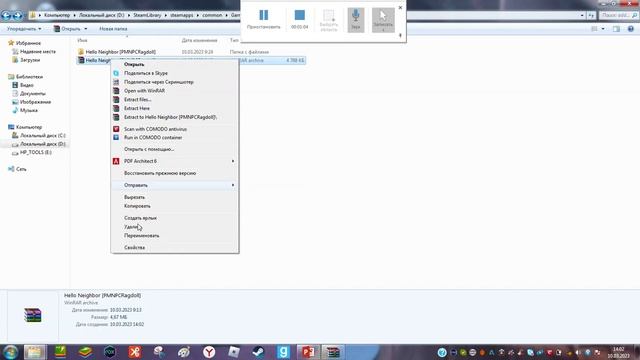Toggle the preview pane button
The image size is (640, 360).
[x=616, y=29]
